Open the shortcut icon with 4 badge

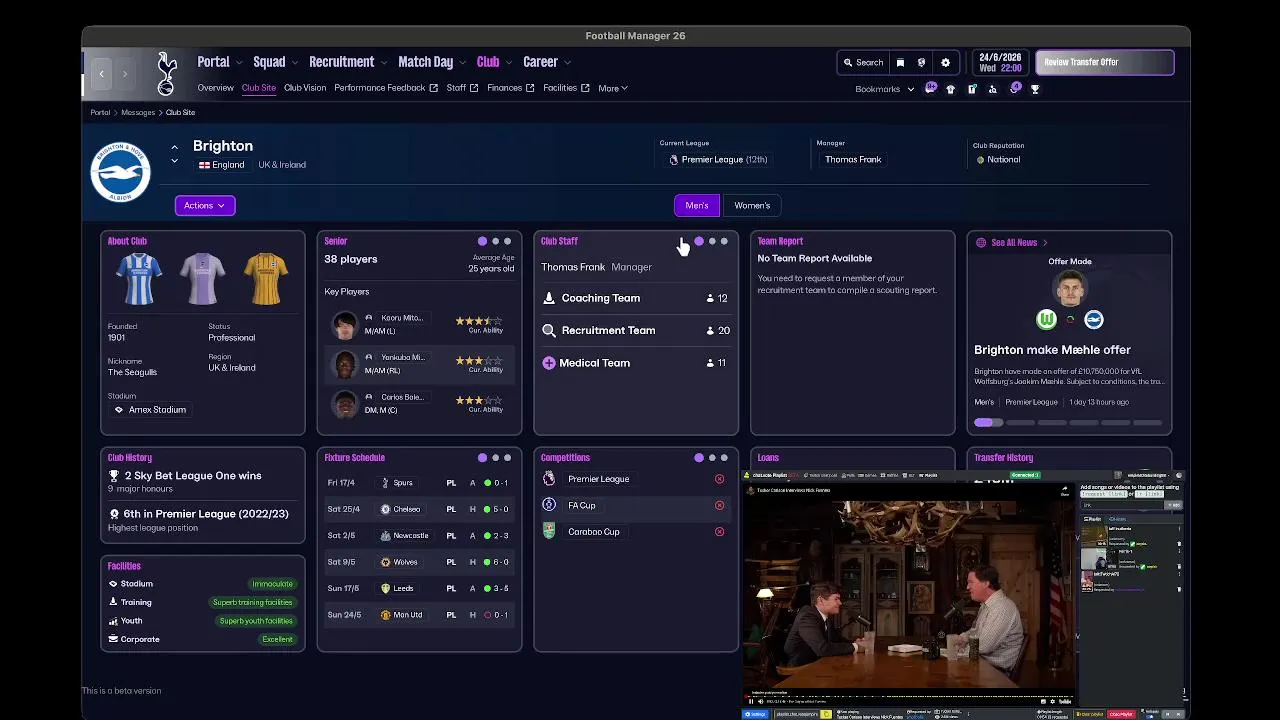[x=1015, y=88]
